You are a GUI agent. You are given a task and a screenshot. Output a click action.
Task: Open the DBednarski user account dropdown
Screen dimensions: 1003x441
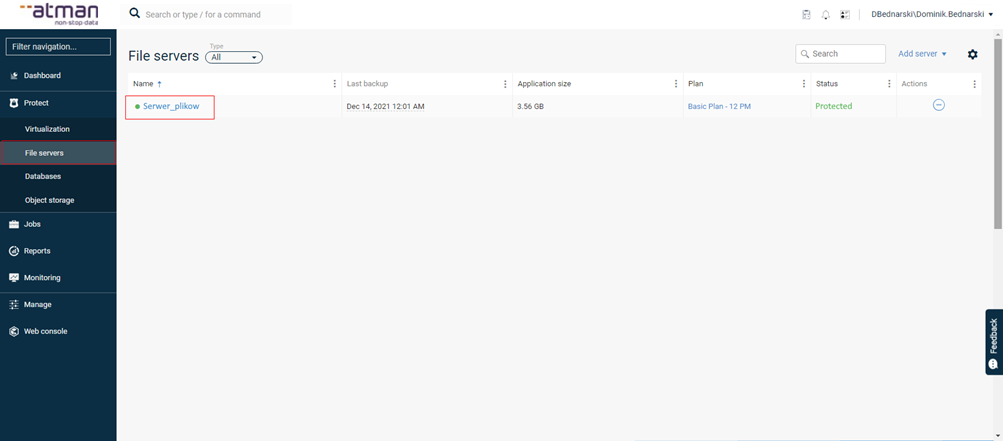pos(931,15)
